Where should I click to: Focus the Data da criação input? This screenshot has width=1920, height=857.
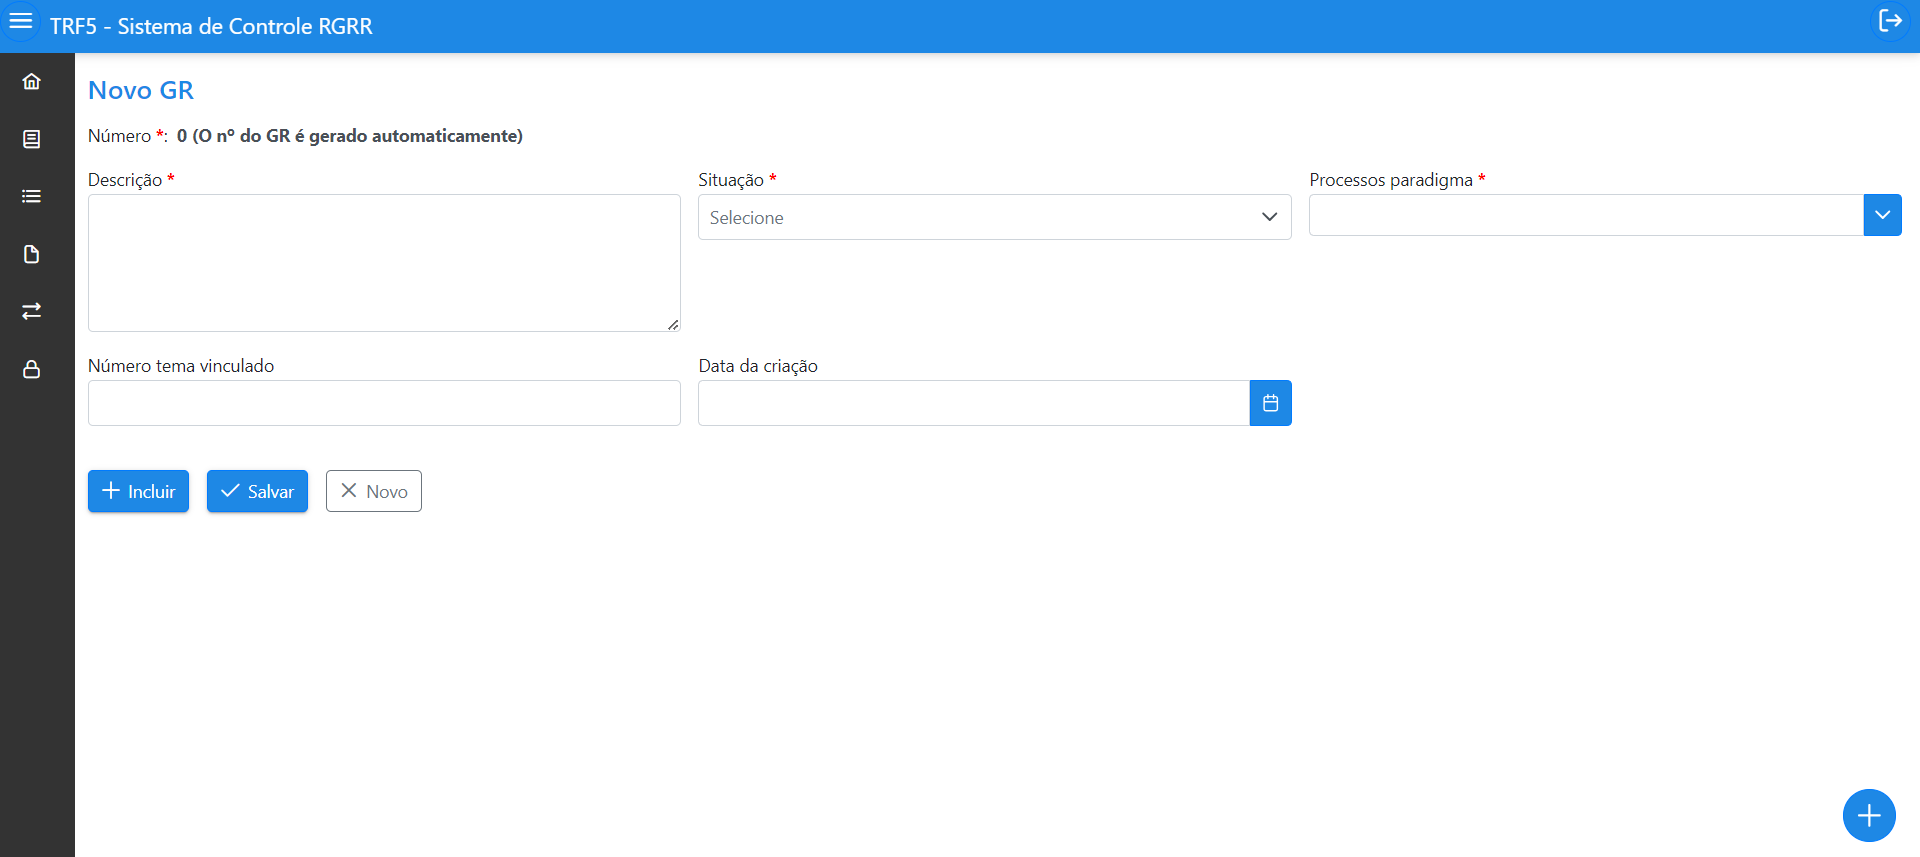tap(974, 403)
